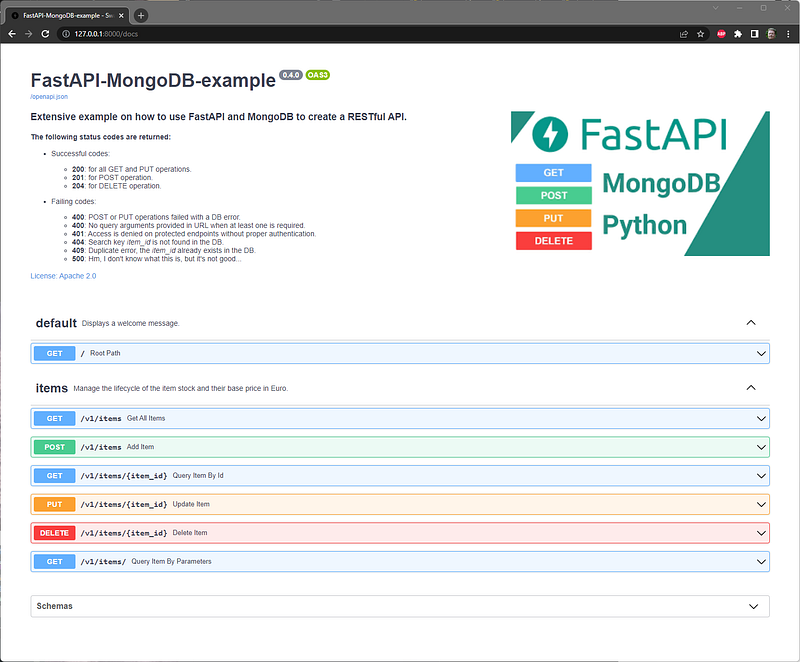The width and height of the screenshot is (800, 662).
Task: Toggle the browser side panel icon
Action: (755, 34)
